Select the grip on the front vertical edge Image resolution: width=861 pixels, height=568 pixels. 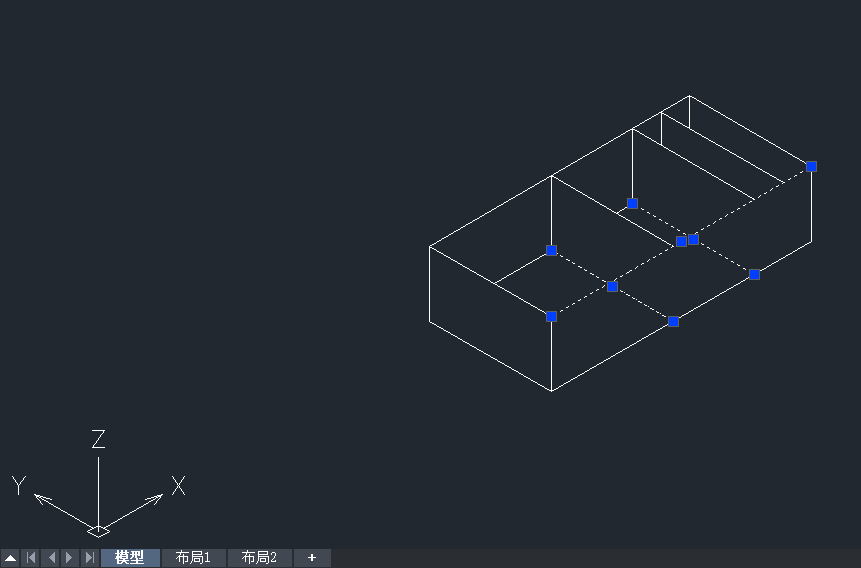[x=551, y=316]
